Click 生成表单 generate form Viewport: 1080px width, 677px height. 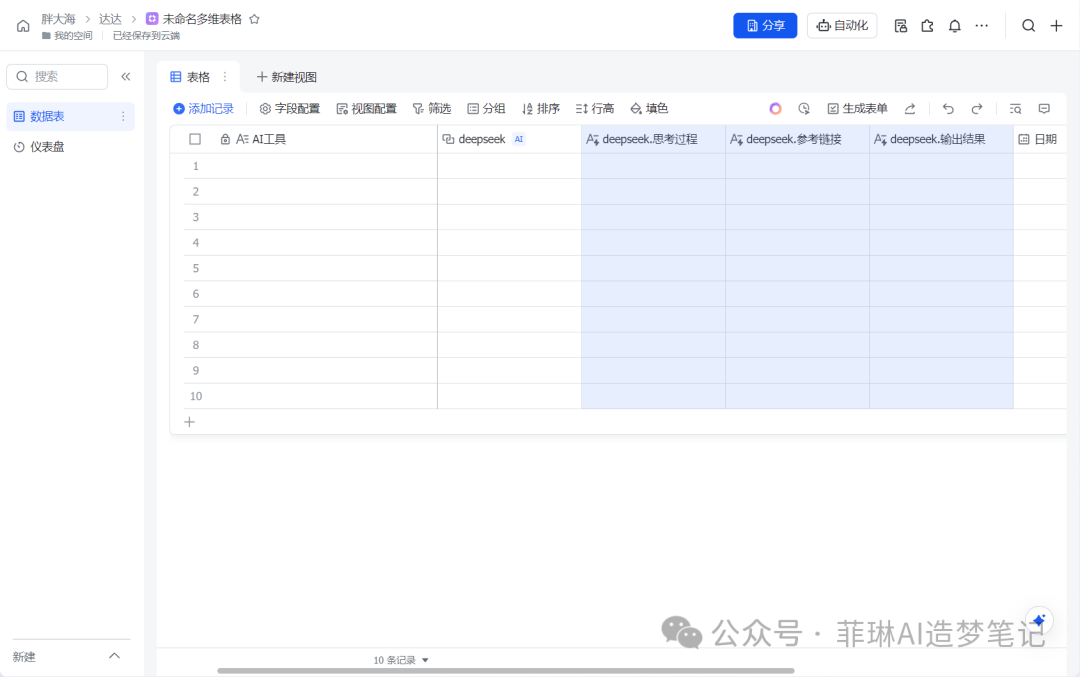click(x=858, y=109)
